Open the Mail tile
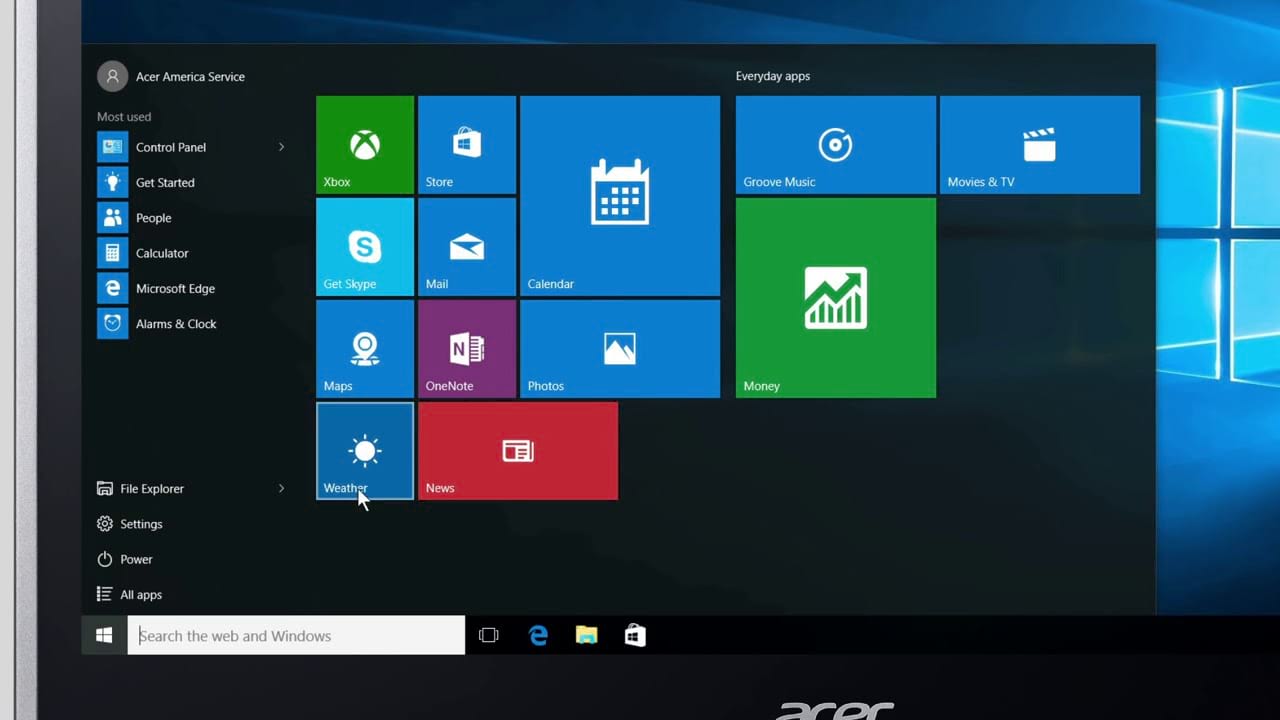 [467, 247]
